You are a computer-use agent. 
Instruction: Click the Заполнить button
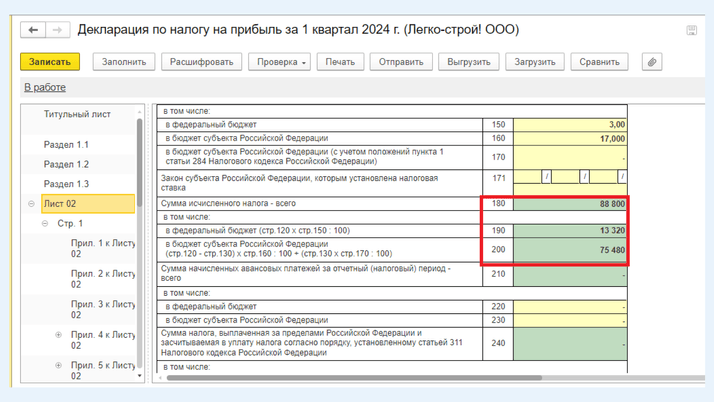(124, 62)
